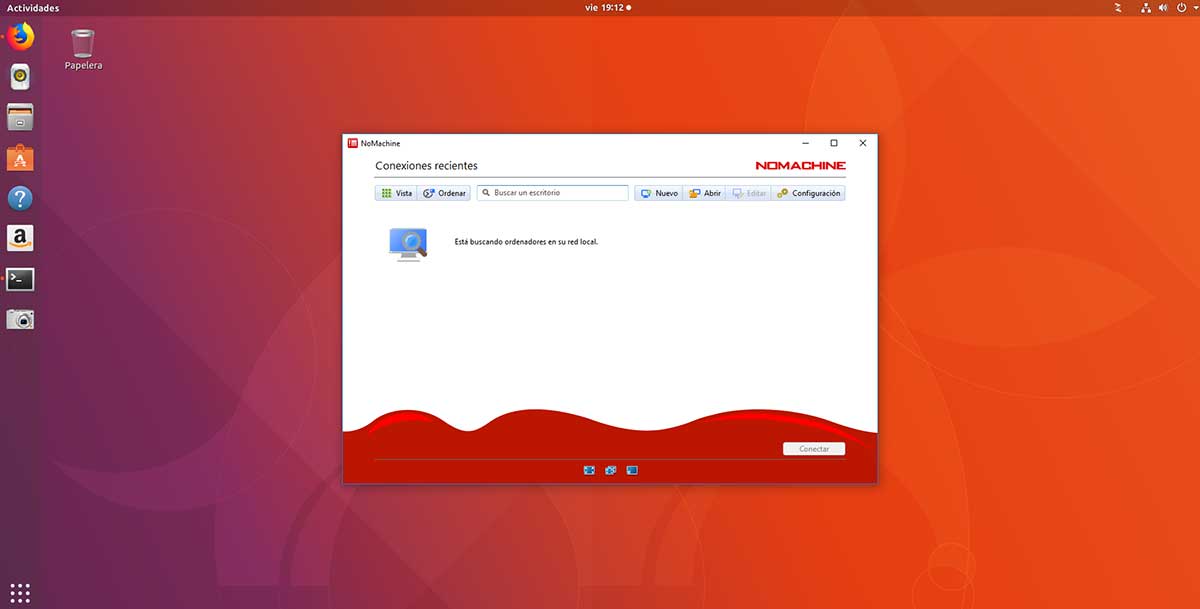Click the NOMACHINE brand logo

800,165
